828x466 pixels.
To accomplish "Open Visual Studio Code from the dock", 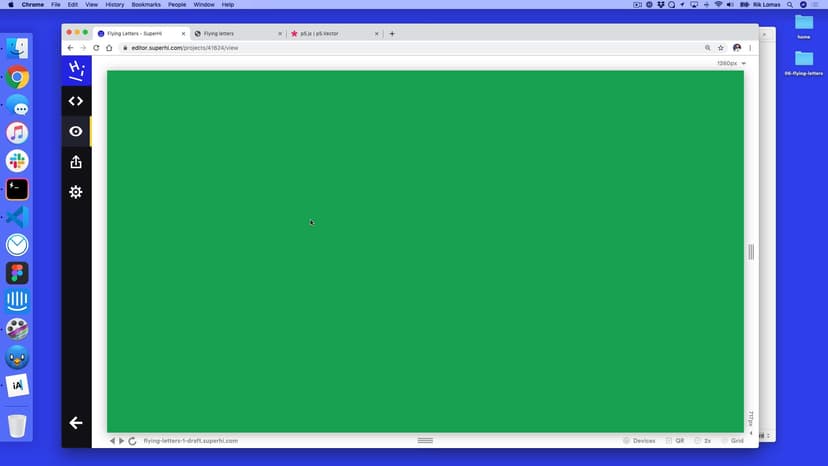I will (17, 217).
